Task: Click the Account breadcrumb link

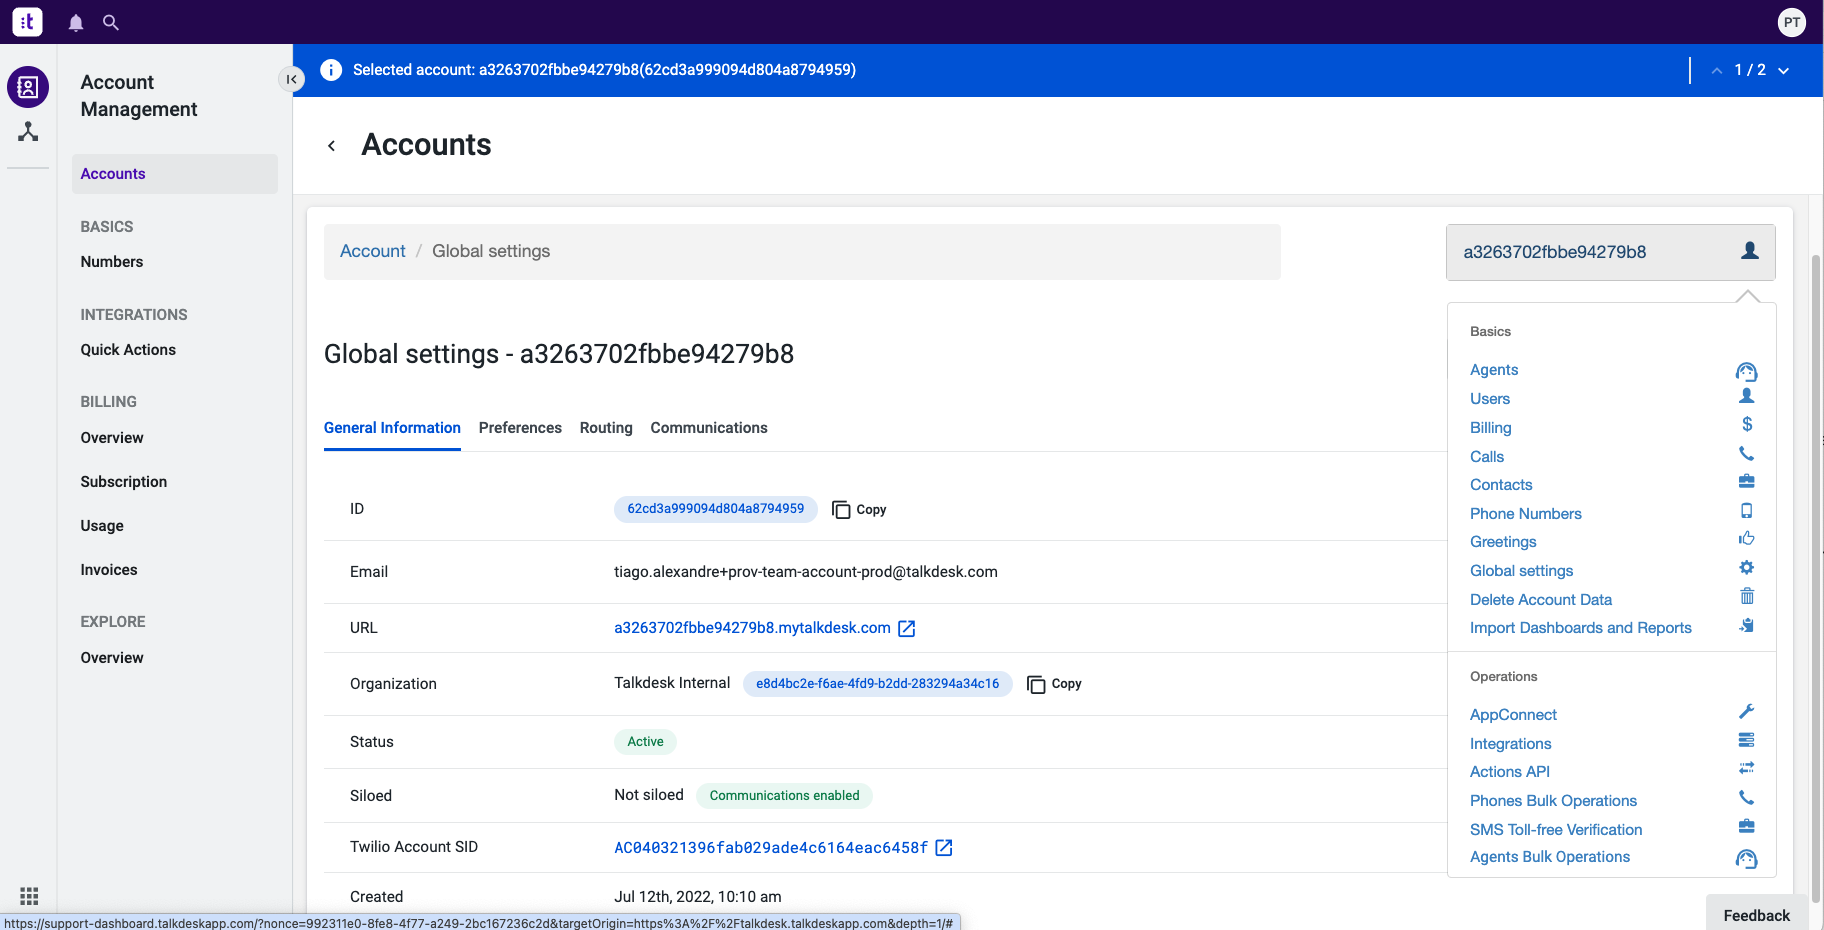Action: click(x=373, y=251)
